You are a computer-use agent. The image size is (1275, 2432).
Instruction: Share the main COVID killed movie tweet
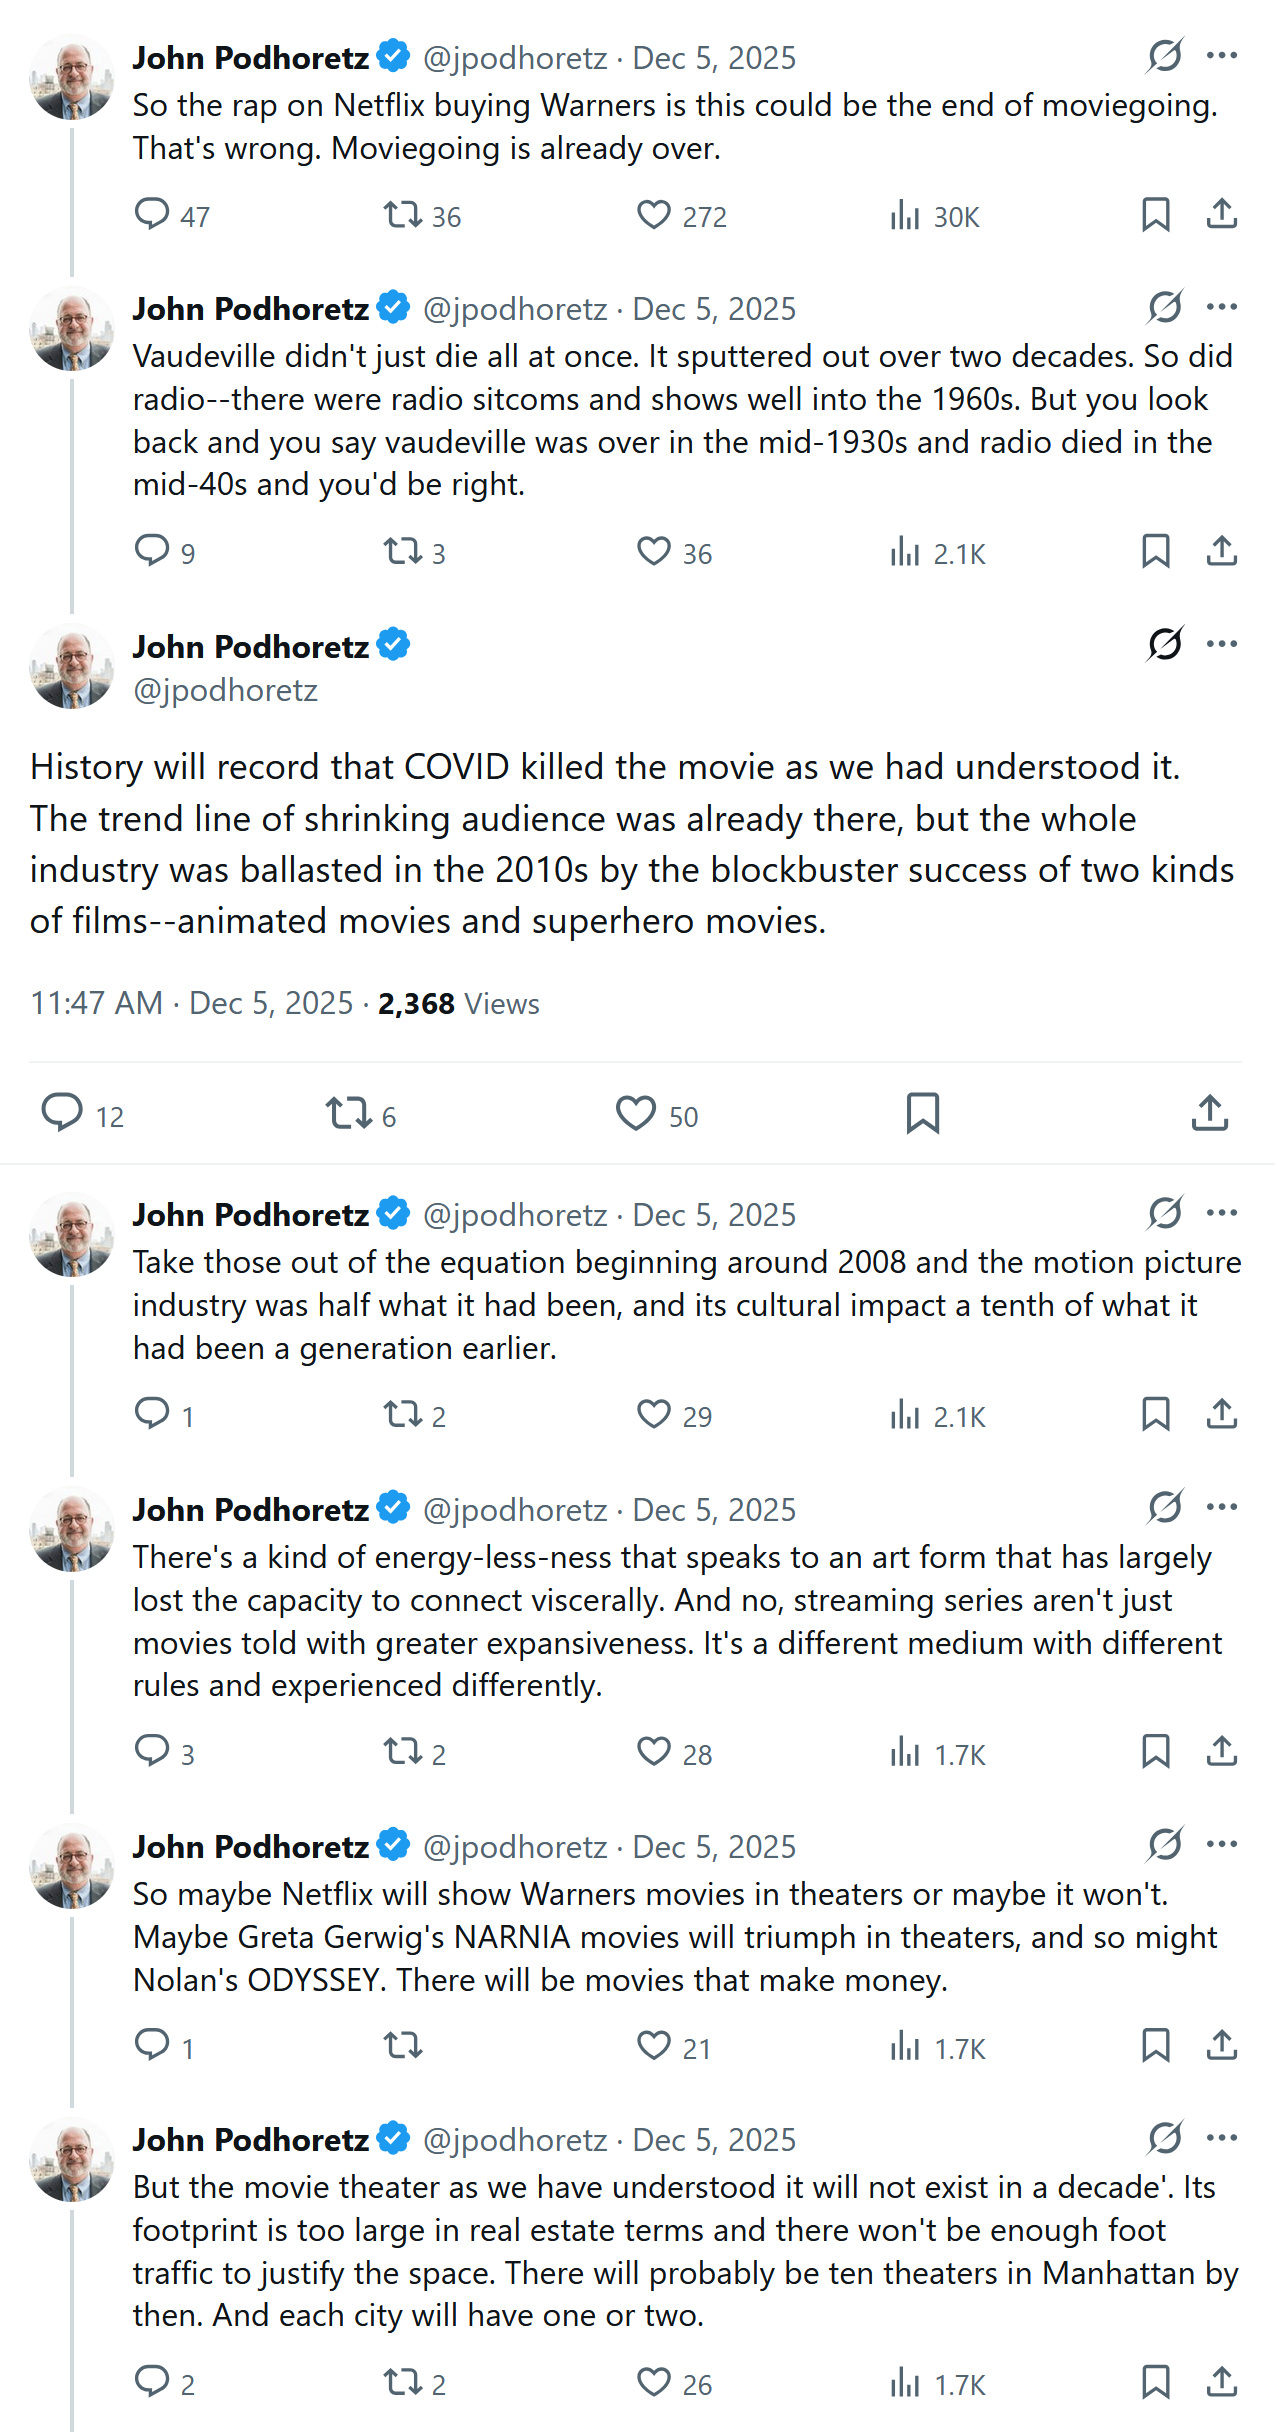(1209, 1113)
